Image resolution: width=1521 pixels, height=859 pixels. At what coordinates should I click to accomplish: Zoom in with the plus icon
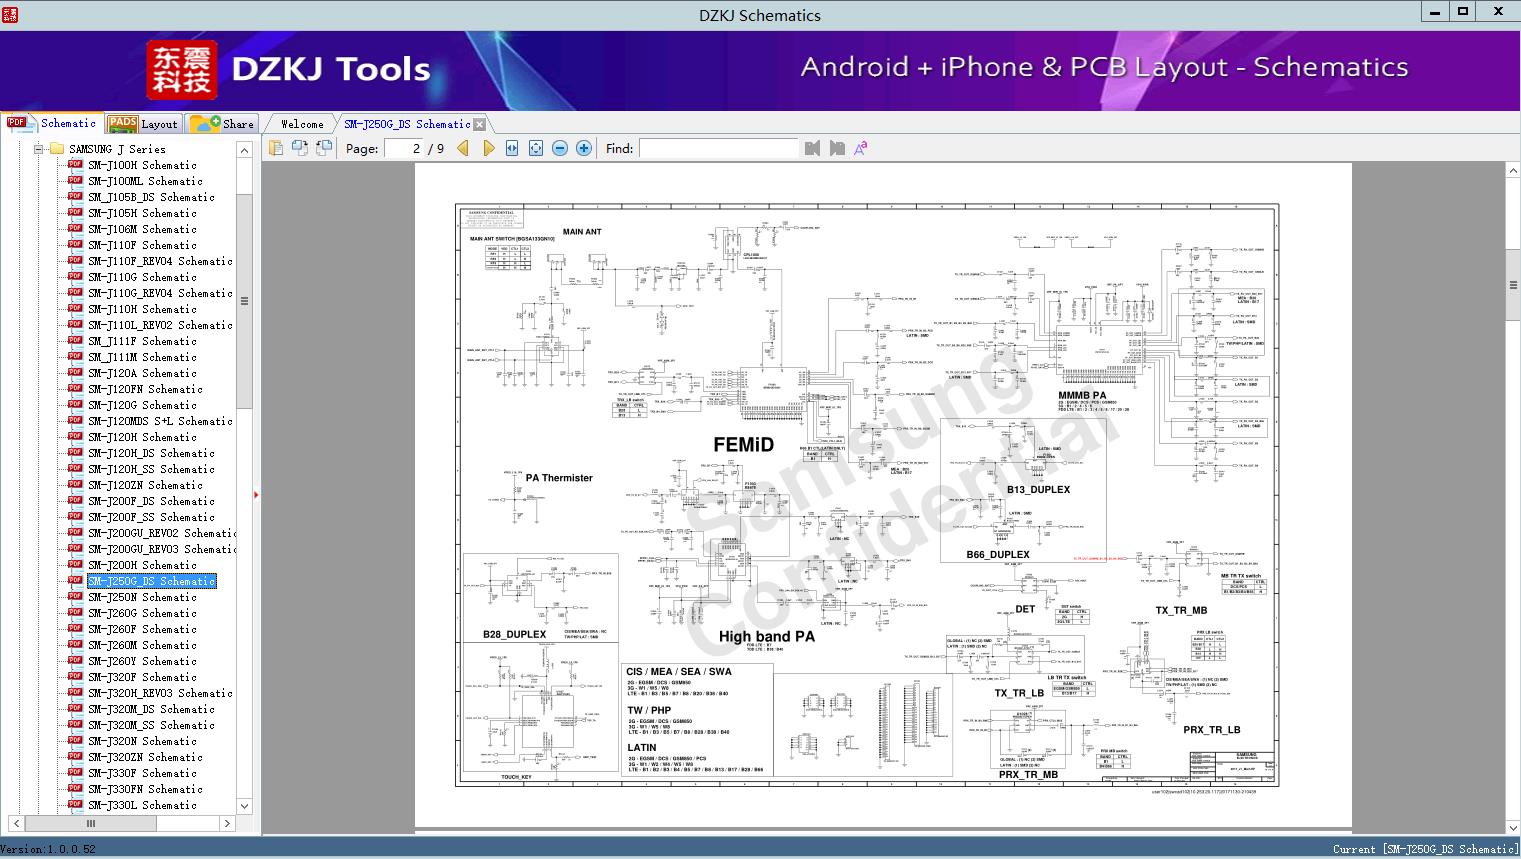pos(584,148)
